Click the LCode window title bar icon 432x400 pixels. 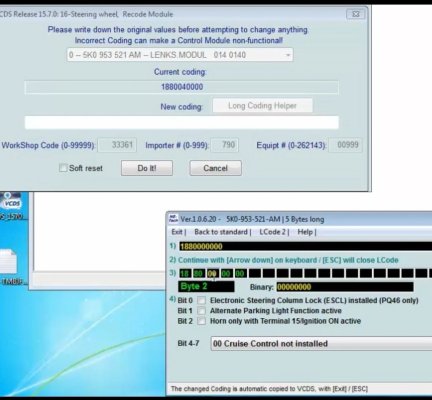click(x=173, y=219)
